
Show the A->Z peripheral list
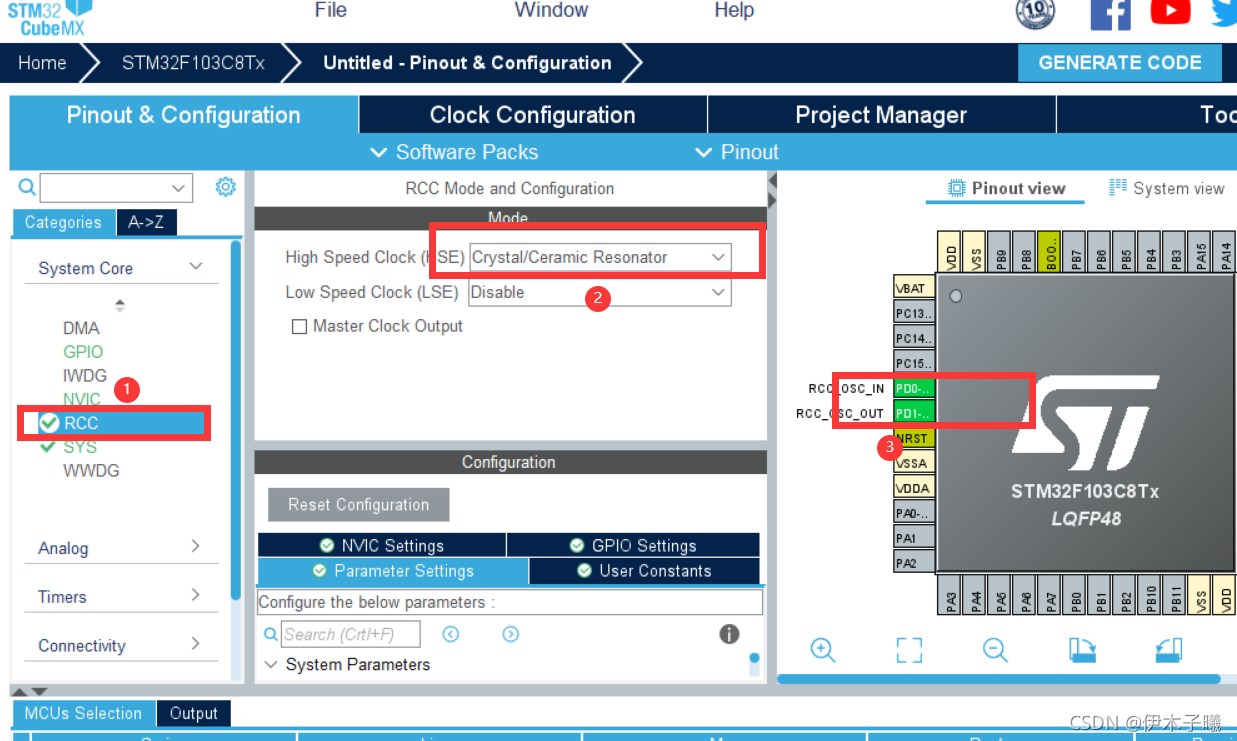click(x=147, y=222)
